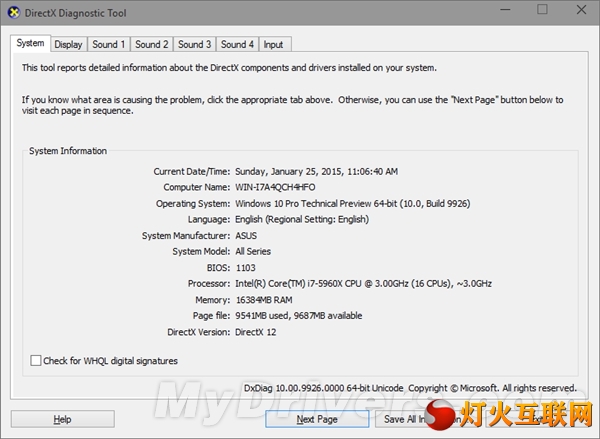
Task: Click the System Manufacturer label
Action: click(x=186, y=235)
